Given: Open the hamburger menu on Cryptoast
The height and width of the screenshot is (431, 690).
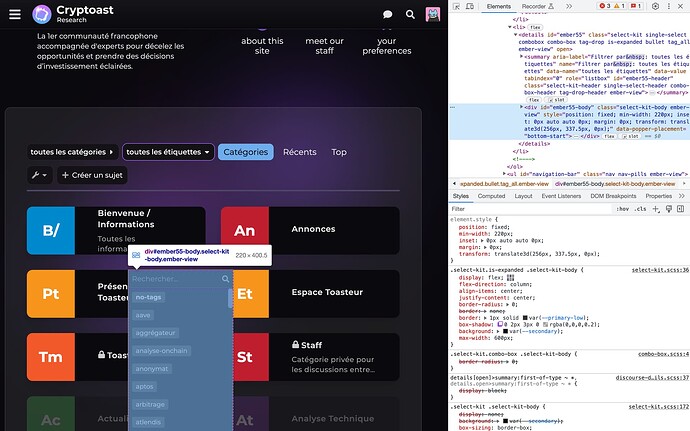Looking at the screenshot, I should pyautogui.click(x=15, y=14).
